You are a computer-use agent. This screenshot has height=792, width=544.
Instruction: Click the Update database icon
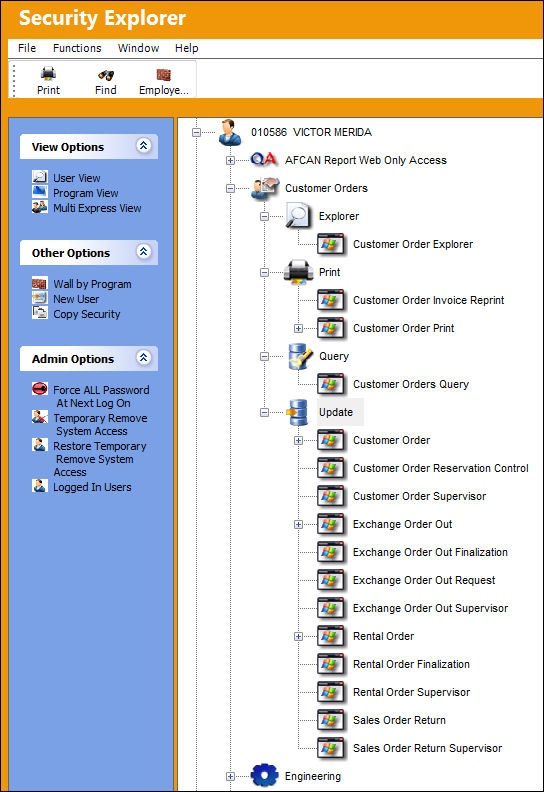[x=298, y=412]
